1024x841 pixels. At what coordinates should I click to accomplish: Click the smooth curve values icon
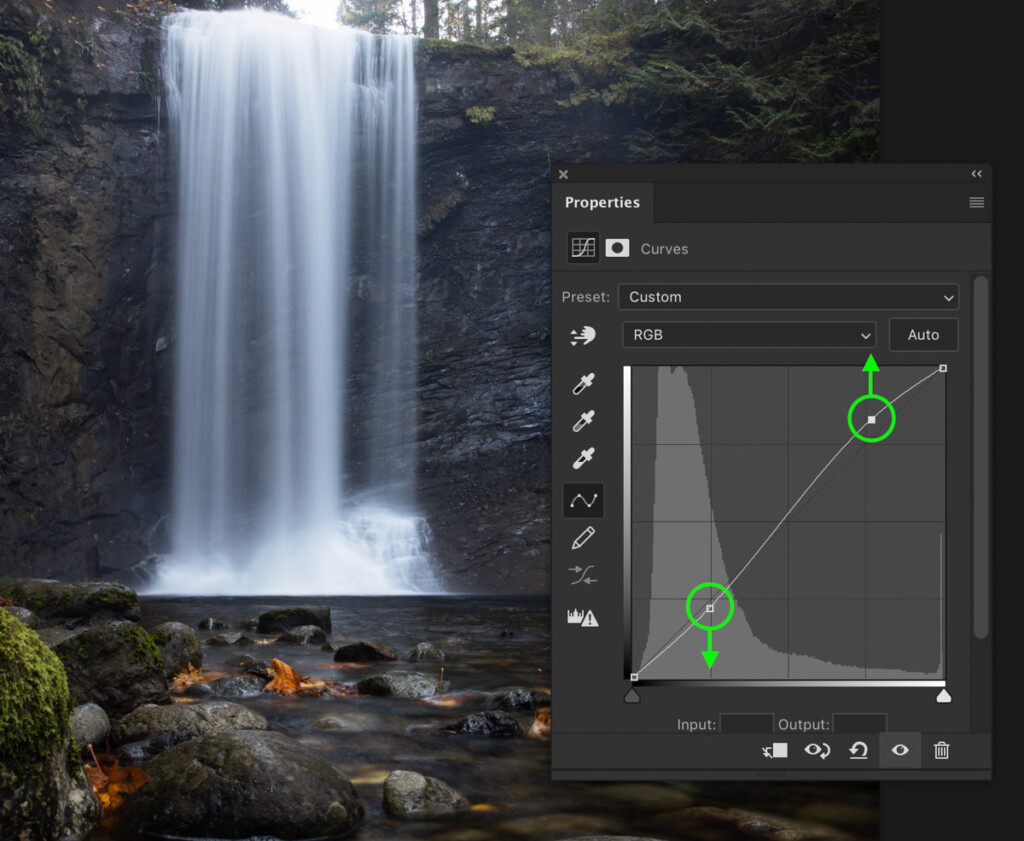[583, 575]
